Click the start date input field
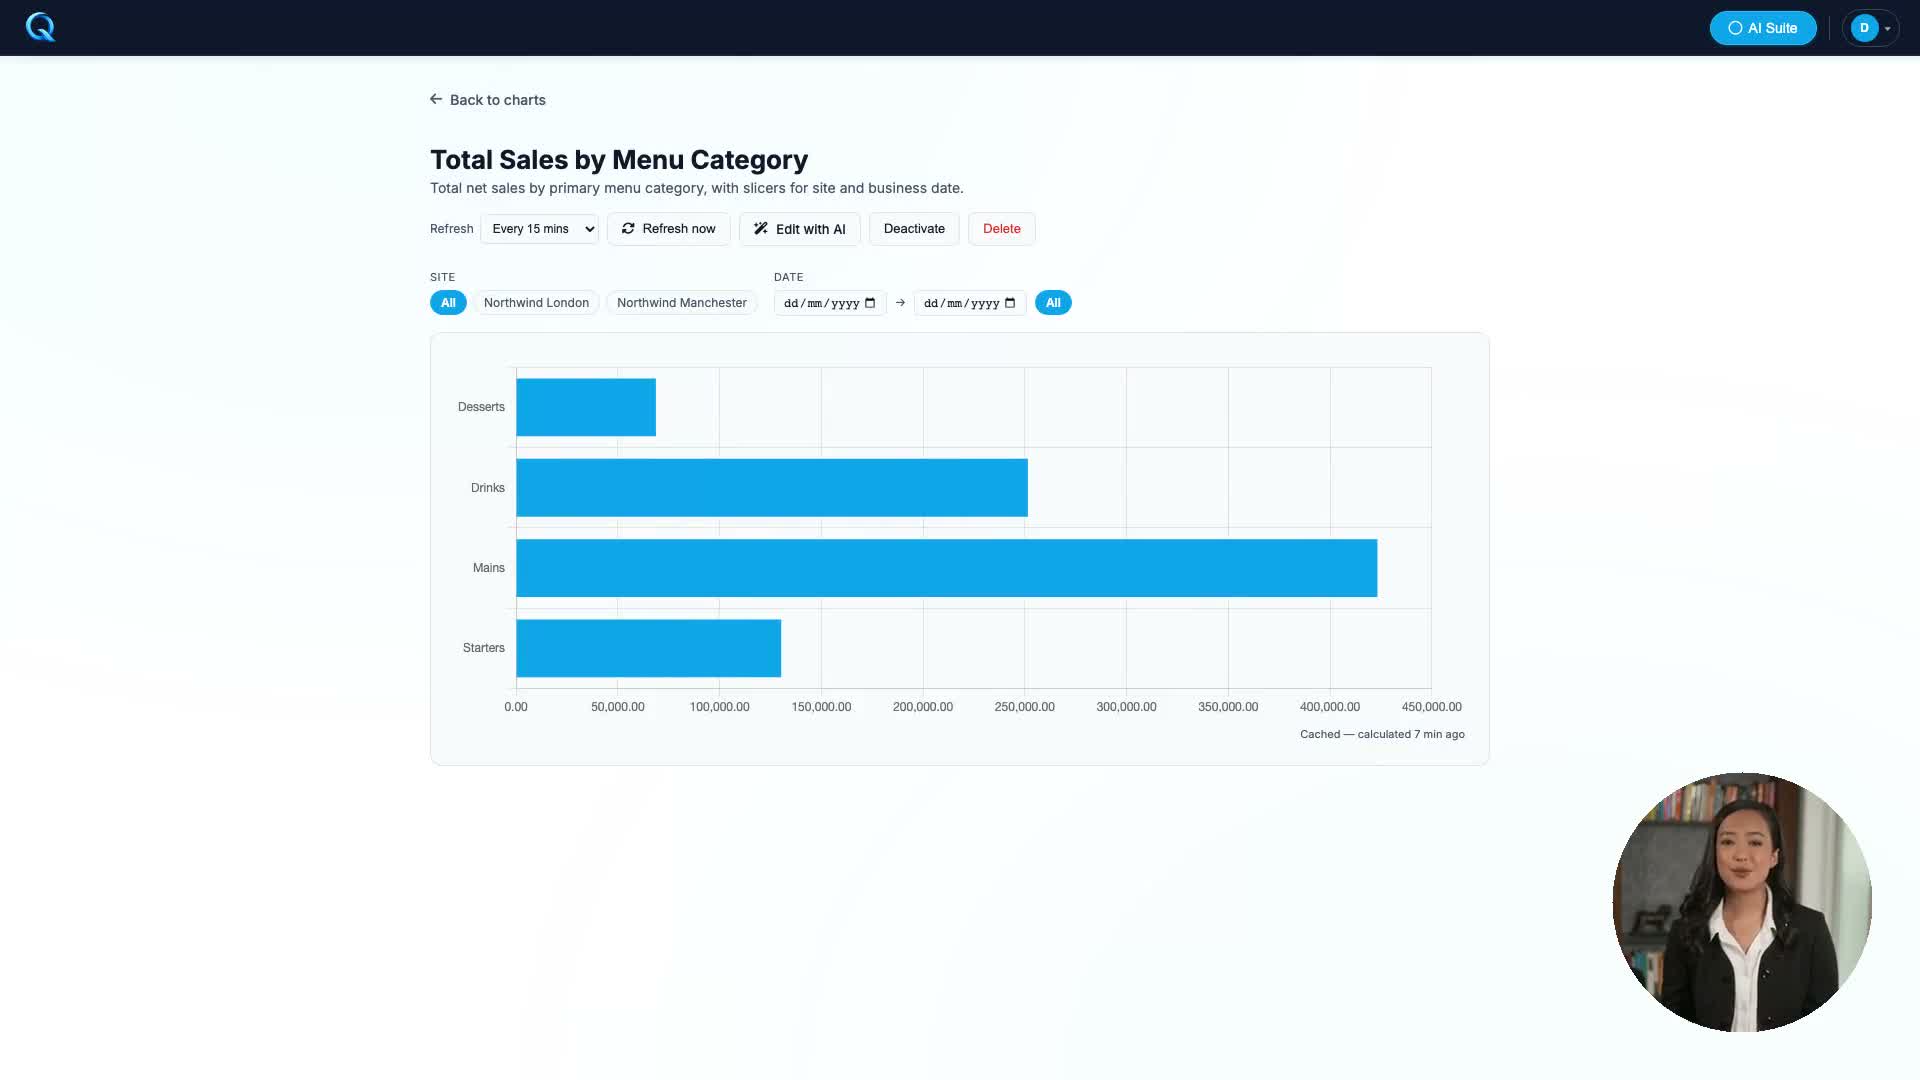Image resolution: width=1920 pixels, height=1080 pixels. click(829, 303)
